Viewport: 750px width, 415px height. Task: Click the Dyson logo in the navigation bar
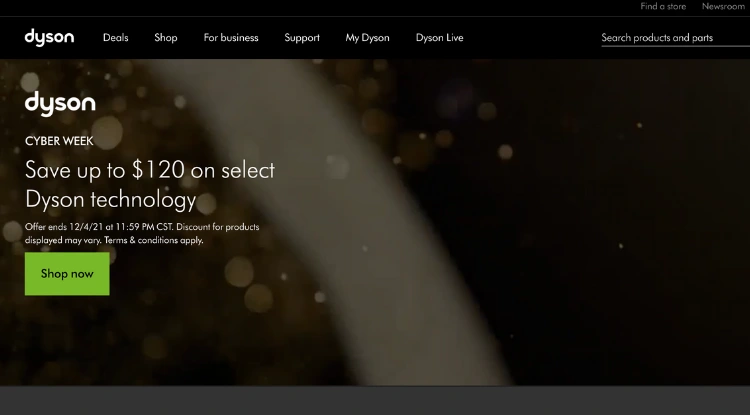click(x=49, y=37)
